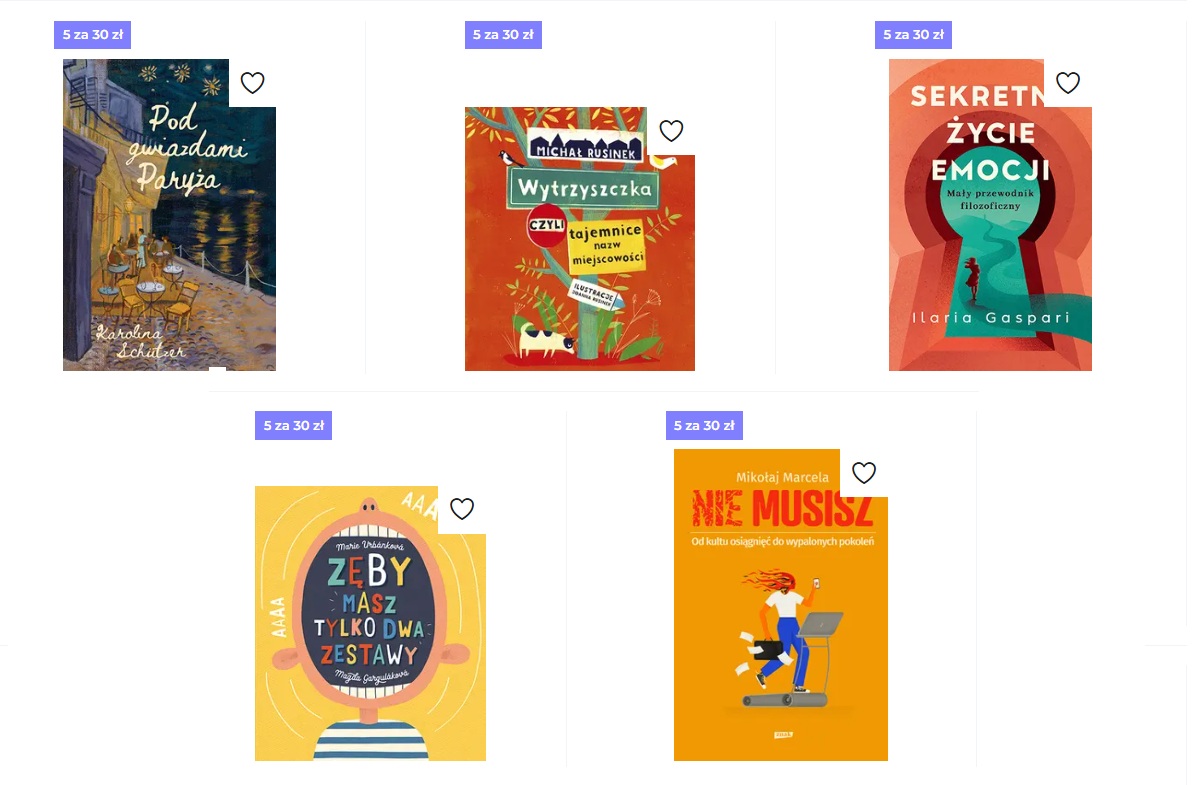Click 5 za 30 zł badge above Wytrzyszczka
Screen dimensions: 1194x785
pyautogui.click(x=503, y=34)
